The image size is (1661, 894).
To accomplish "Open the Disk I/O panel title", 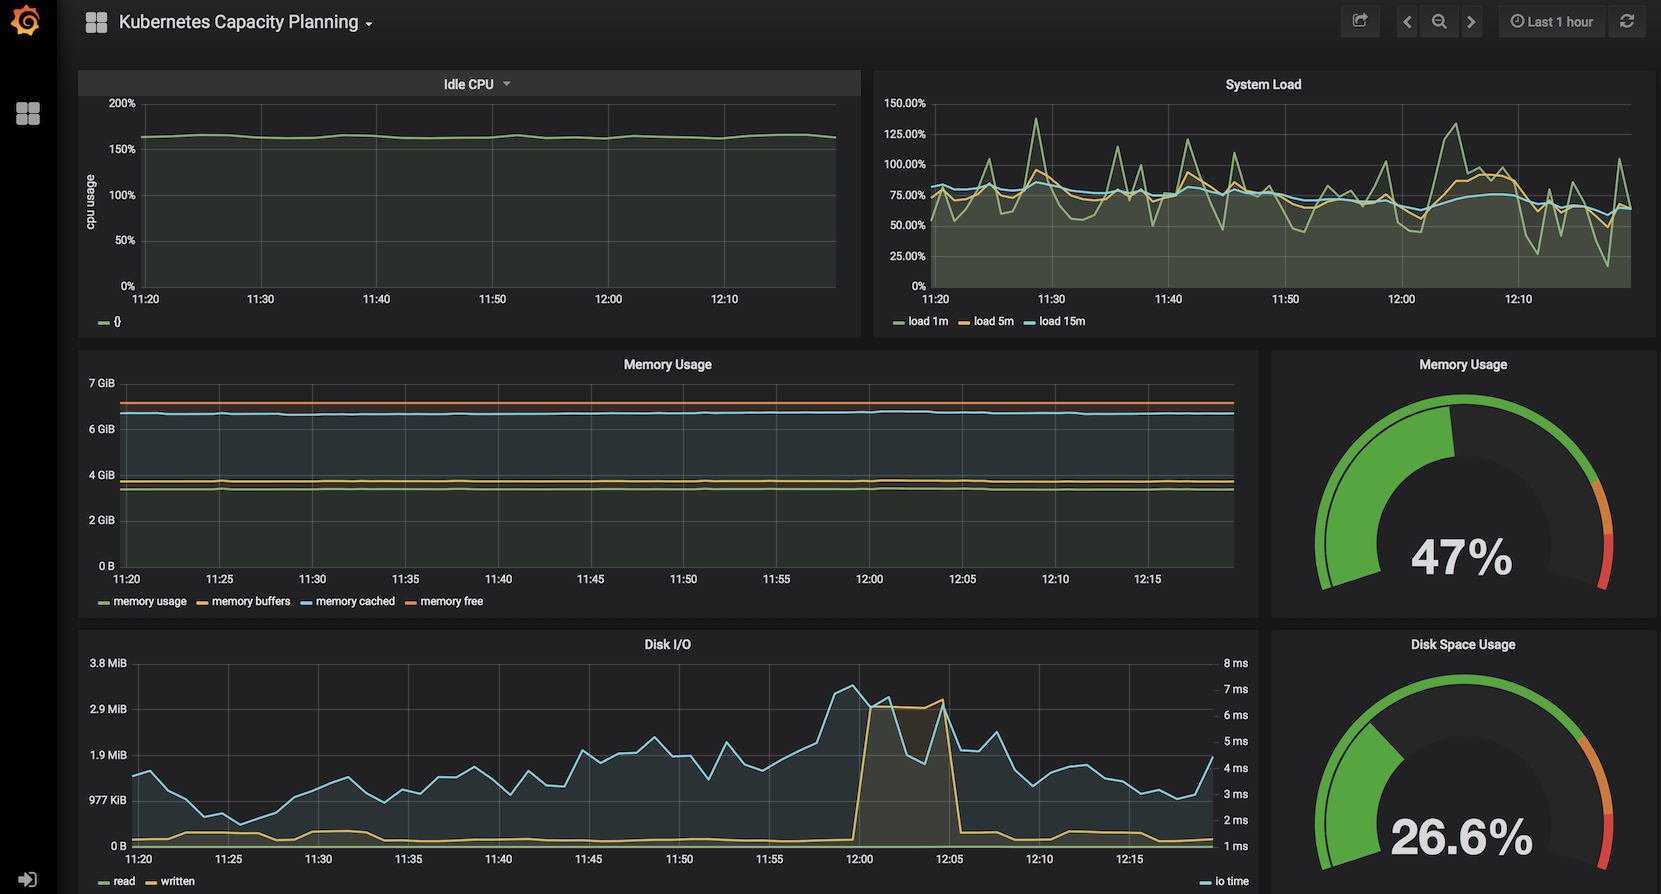I will [667, 644].
